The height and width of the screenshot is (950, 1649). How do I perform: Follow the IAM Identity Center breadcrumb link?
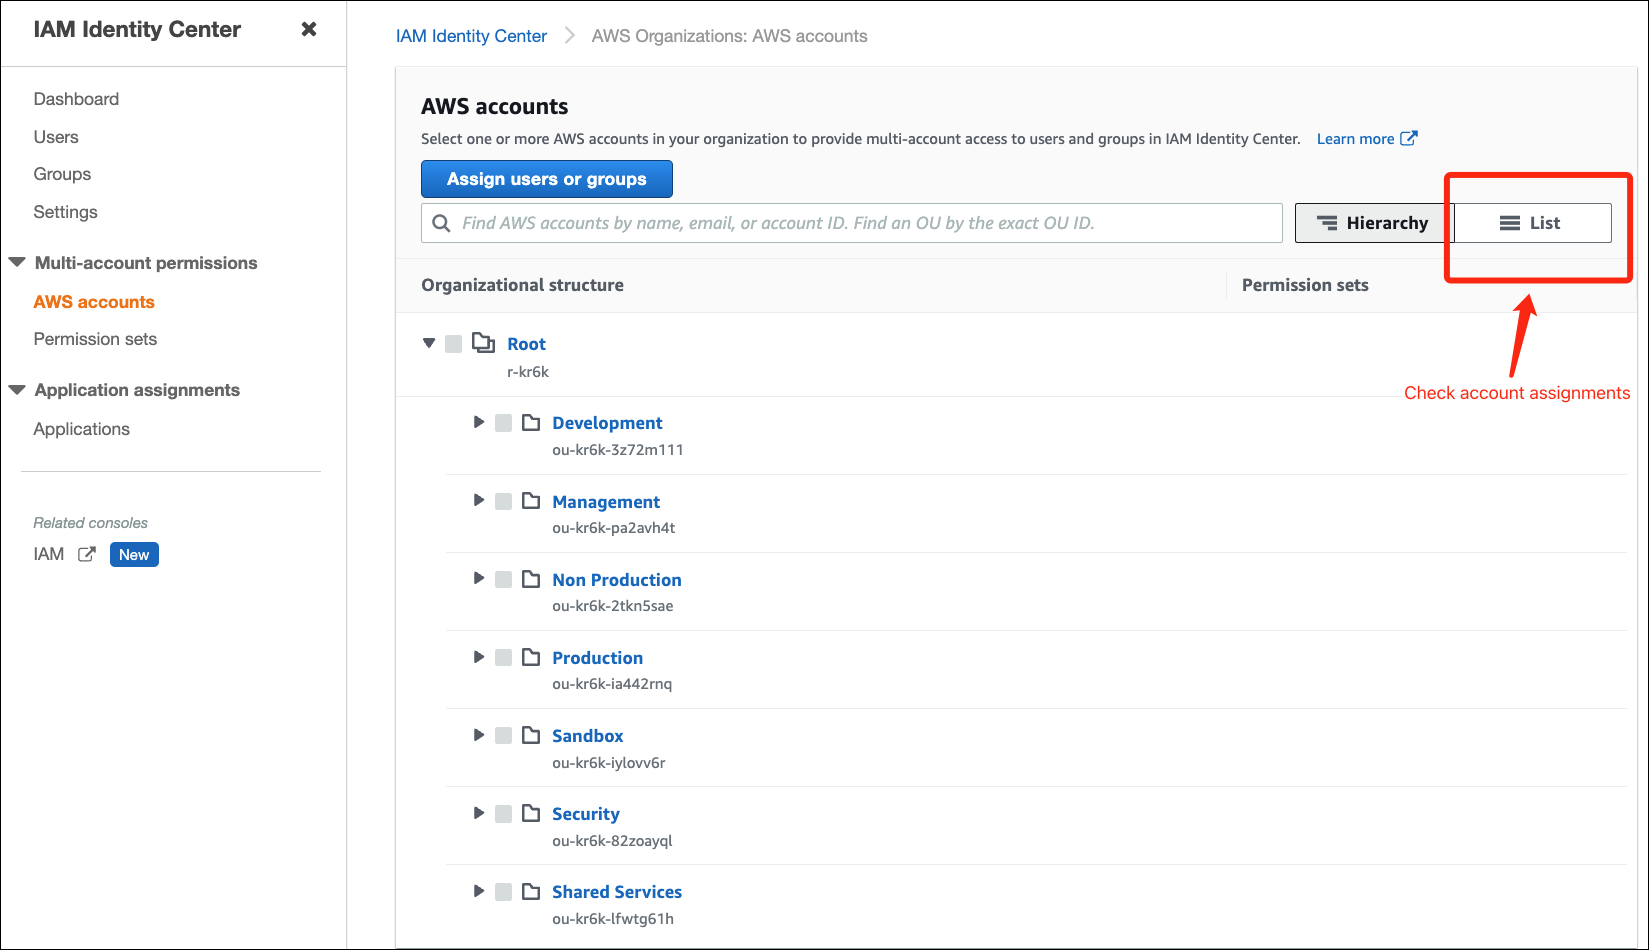tap(471, 36)
